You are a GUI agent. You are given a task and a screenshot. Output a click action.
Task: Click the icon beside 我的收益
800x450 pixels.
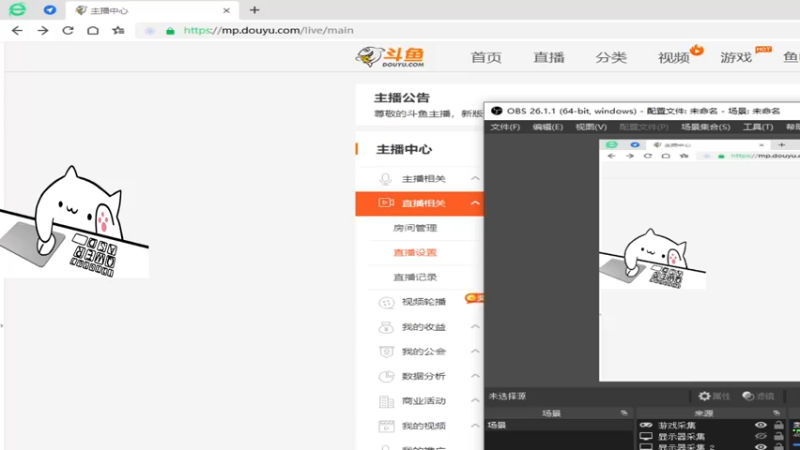tap(386, 327)
